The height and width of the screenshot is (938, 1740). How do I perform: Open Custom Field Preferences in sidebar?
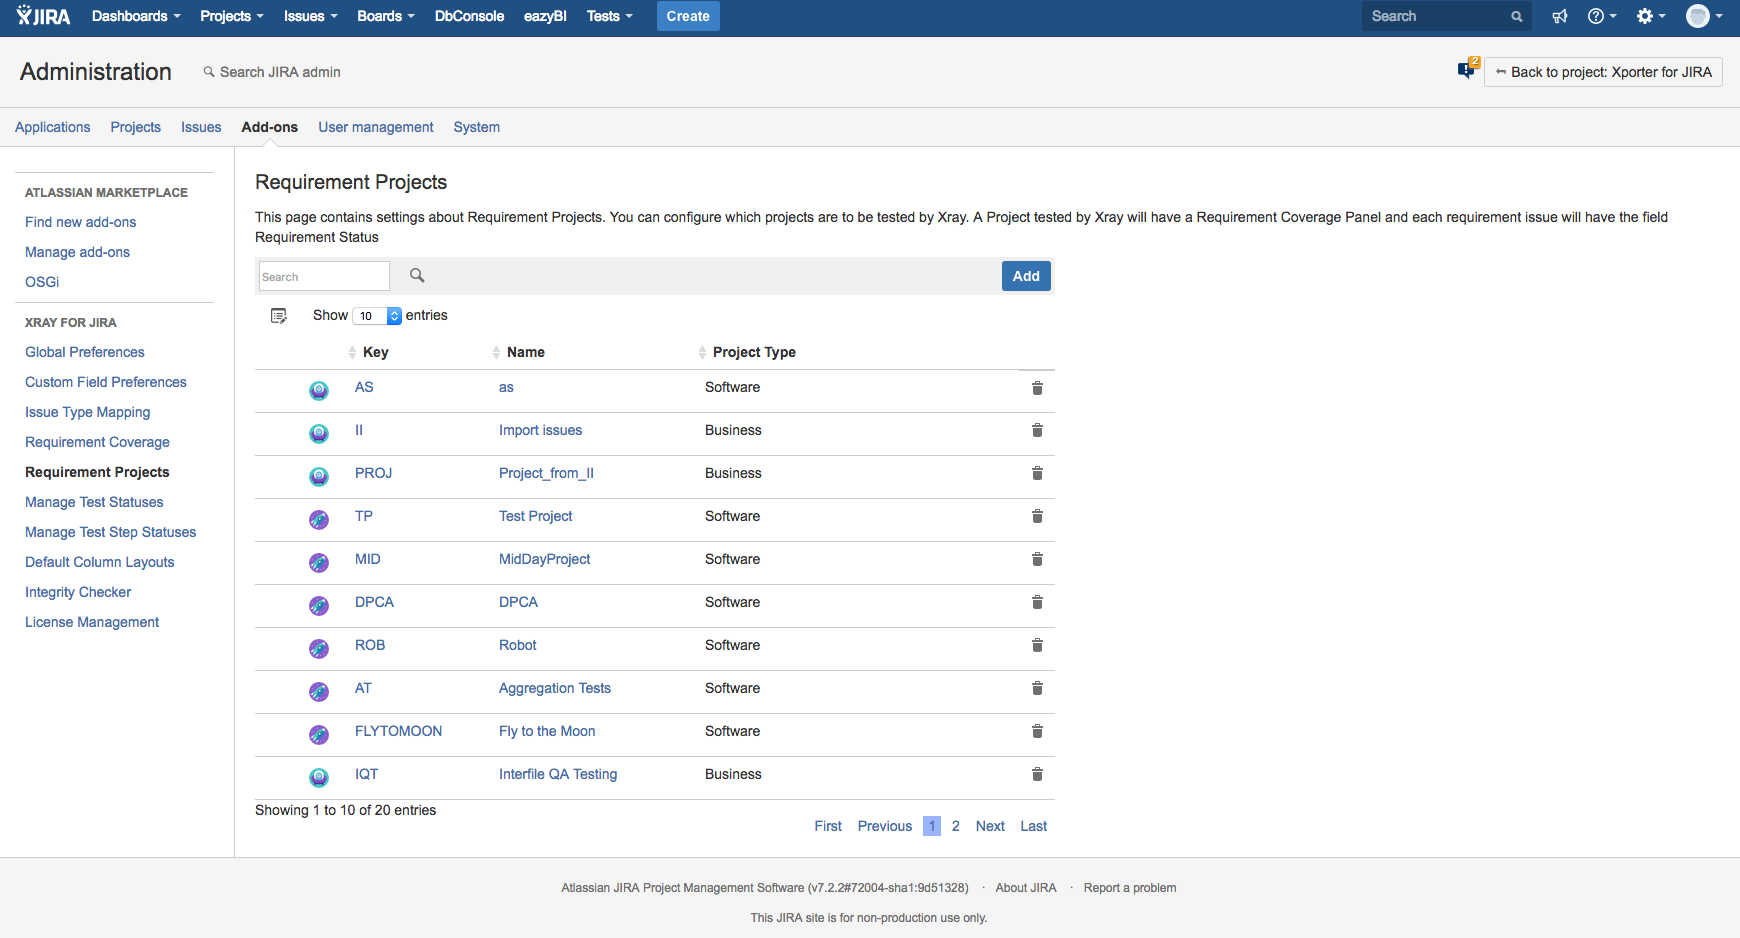click(x=106, y=382)
